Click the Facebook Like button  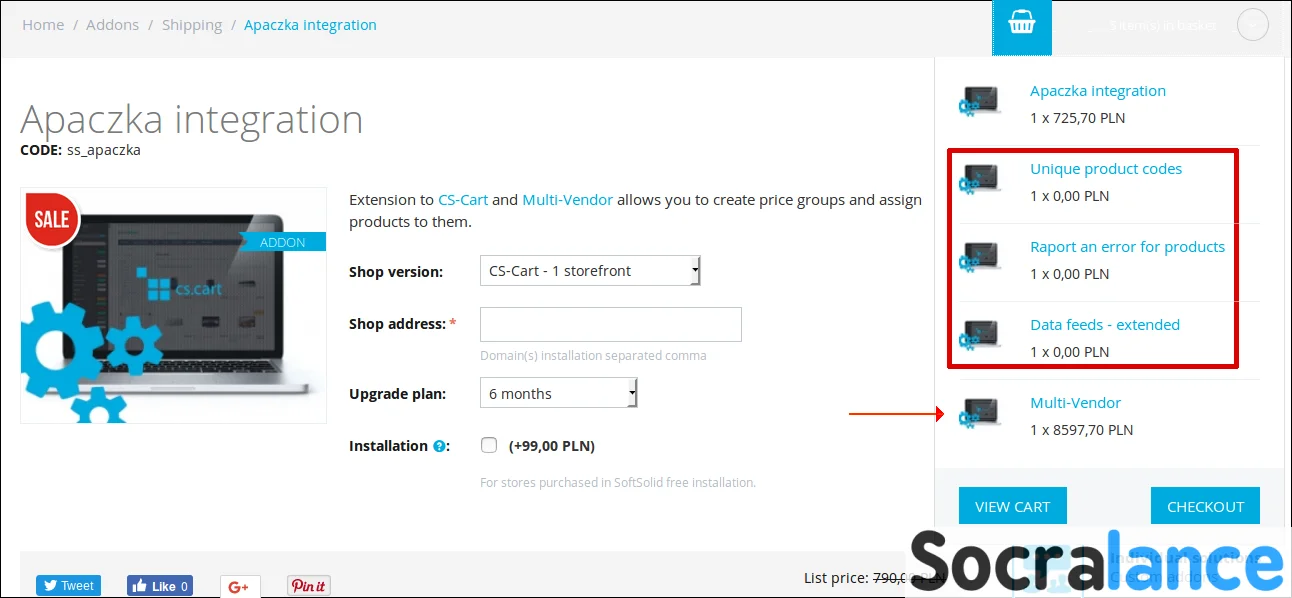pos(160,586)
